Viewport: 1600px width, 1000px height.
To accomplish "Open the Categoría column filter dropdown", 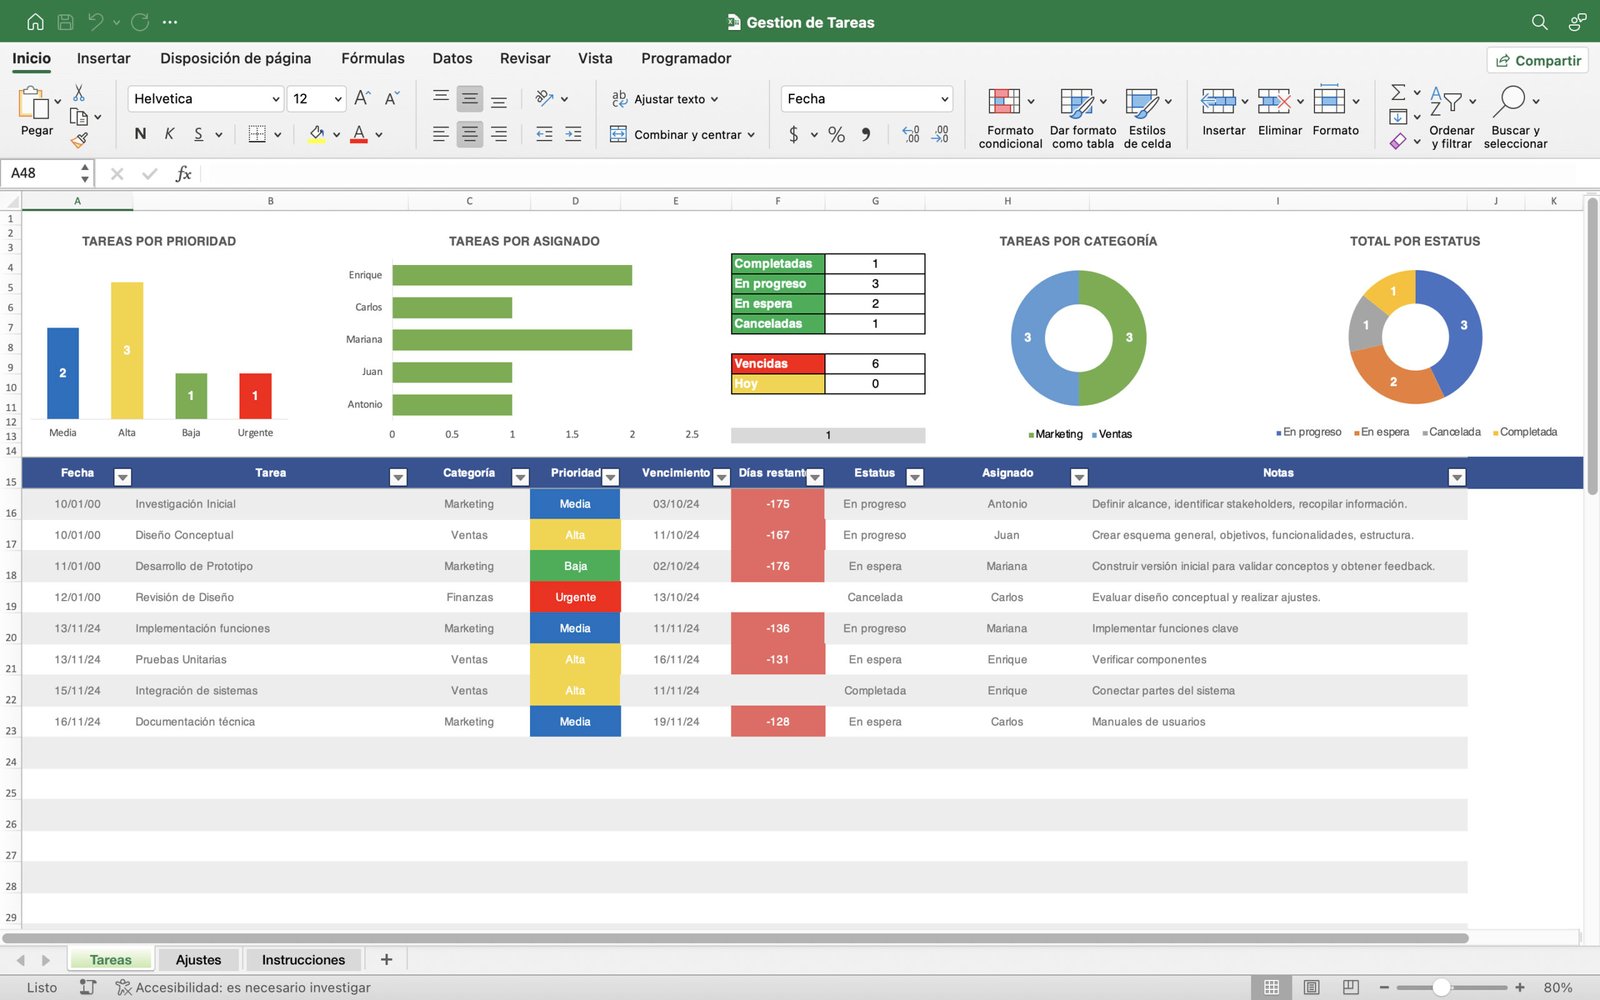I will (520, 477).
